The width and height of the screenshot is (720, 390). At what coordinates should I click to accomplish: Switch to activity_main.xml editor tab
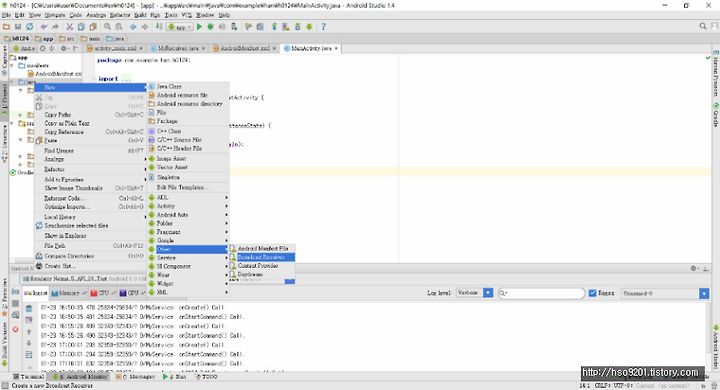tap(115, 48)
